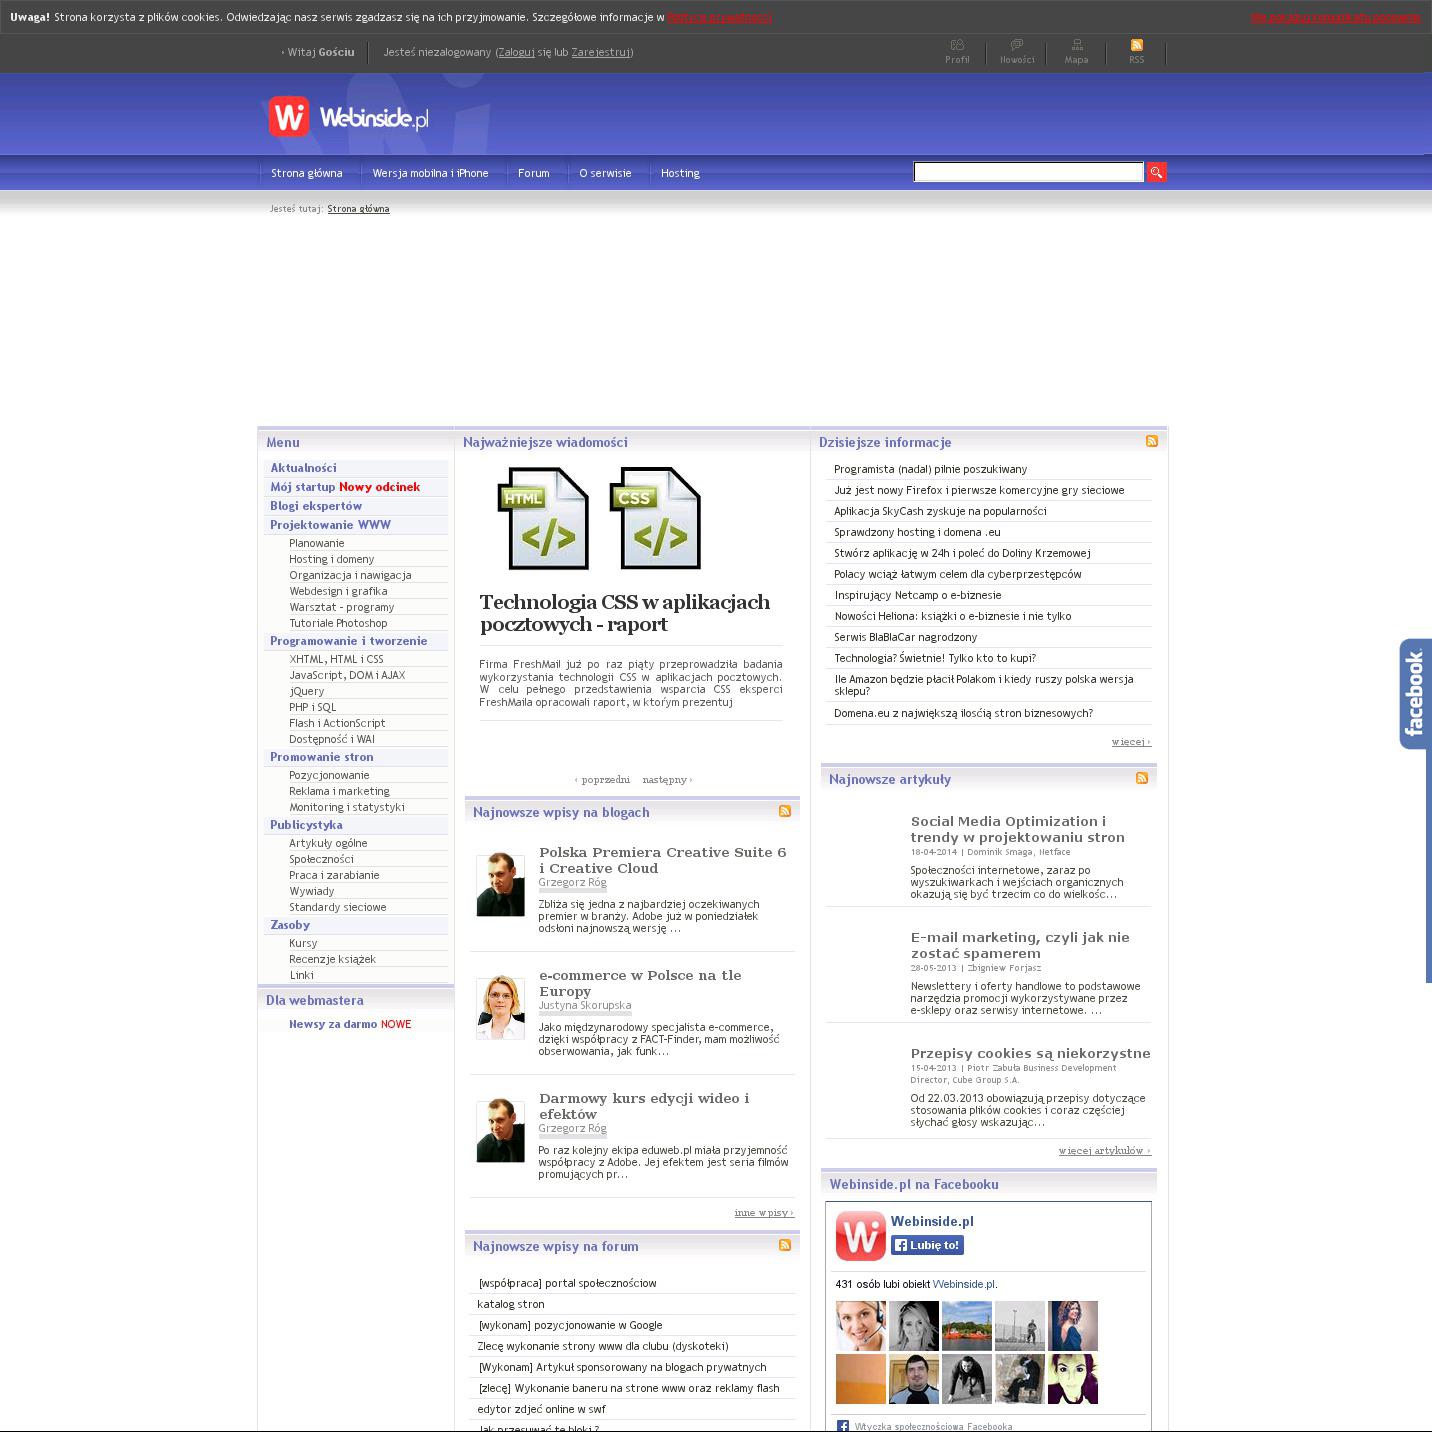Screen dimensions: 1432x1432
Task: Open the Mapa sitemap icon
Action: coord(1076,46)
